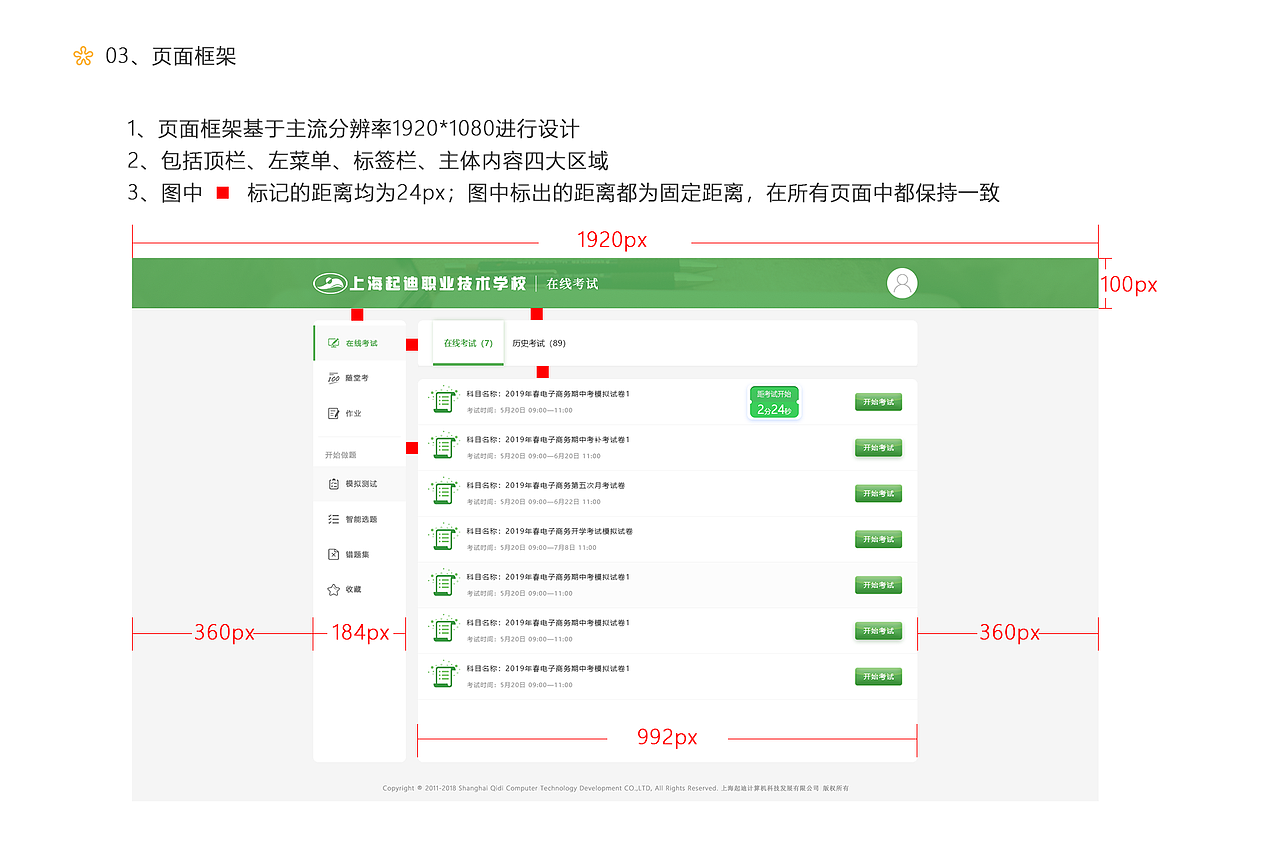Screen dimensions: 1280x850
Task: Click 开始考试 for 第五次月考试卷
Action: [x=878, y=493]
